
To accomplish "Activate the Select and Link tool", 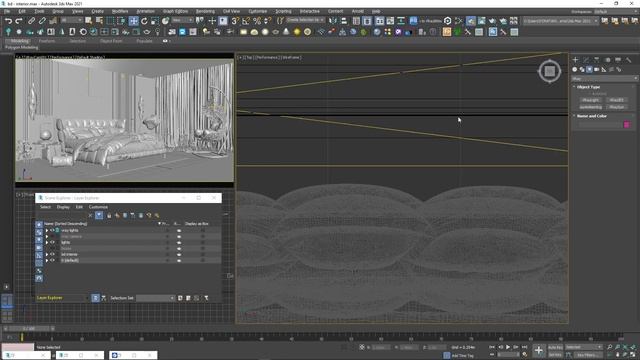I will tap(31, 21).
